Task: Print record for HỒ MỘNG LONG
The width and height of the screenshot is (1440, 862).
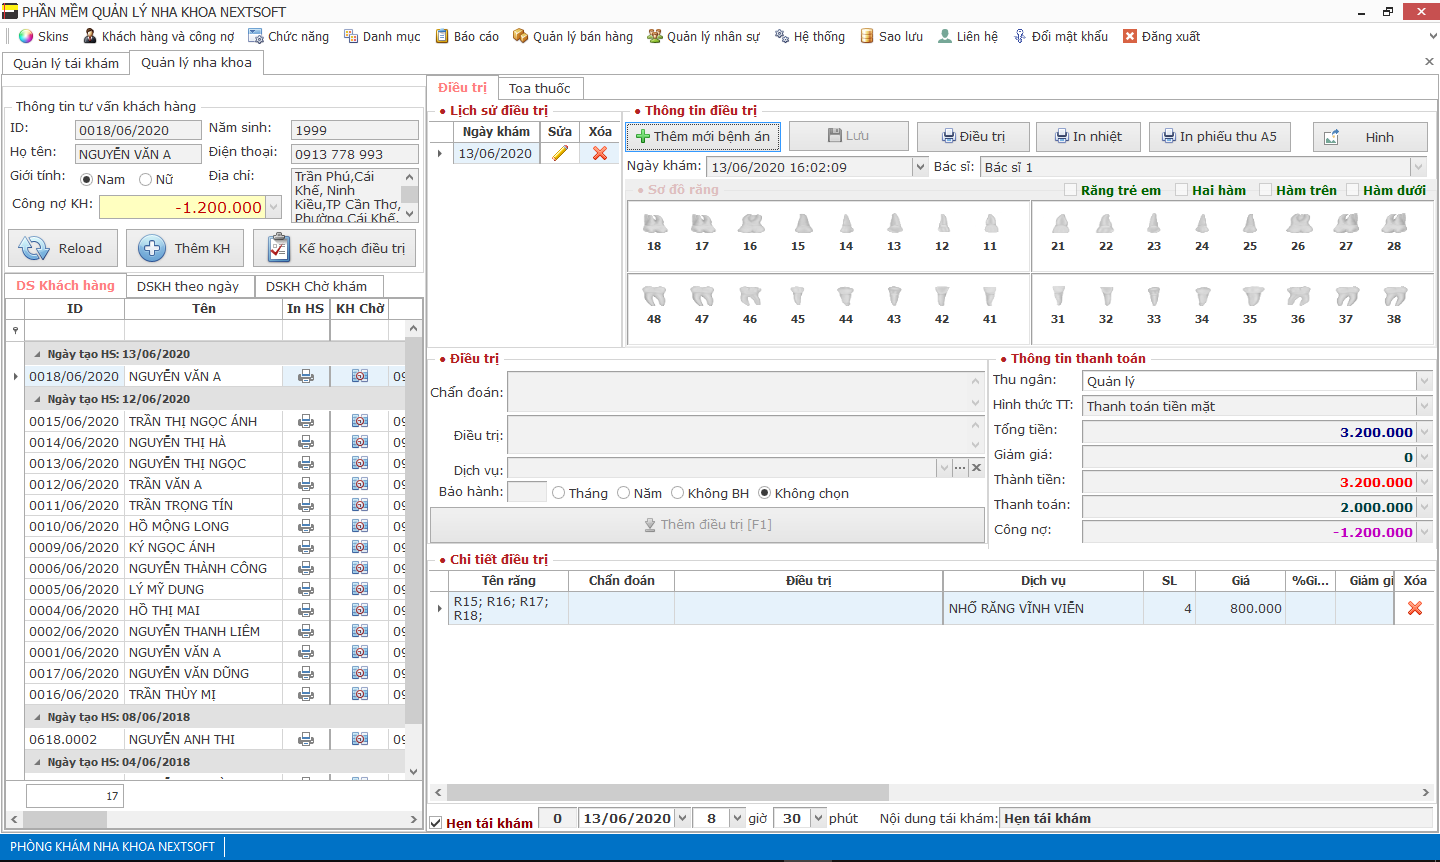Action: (306, 526)
